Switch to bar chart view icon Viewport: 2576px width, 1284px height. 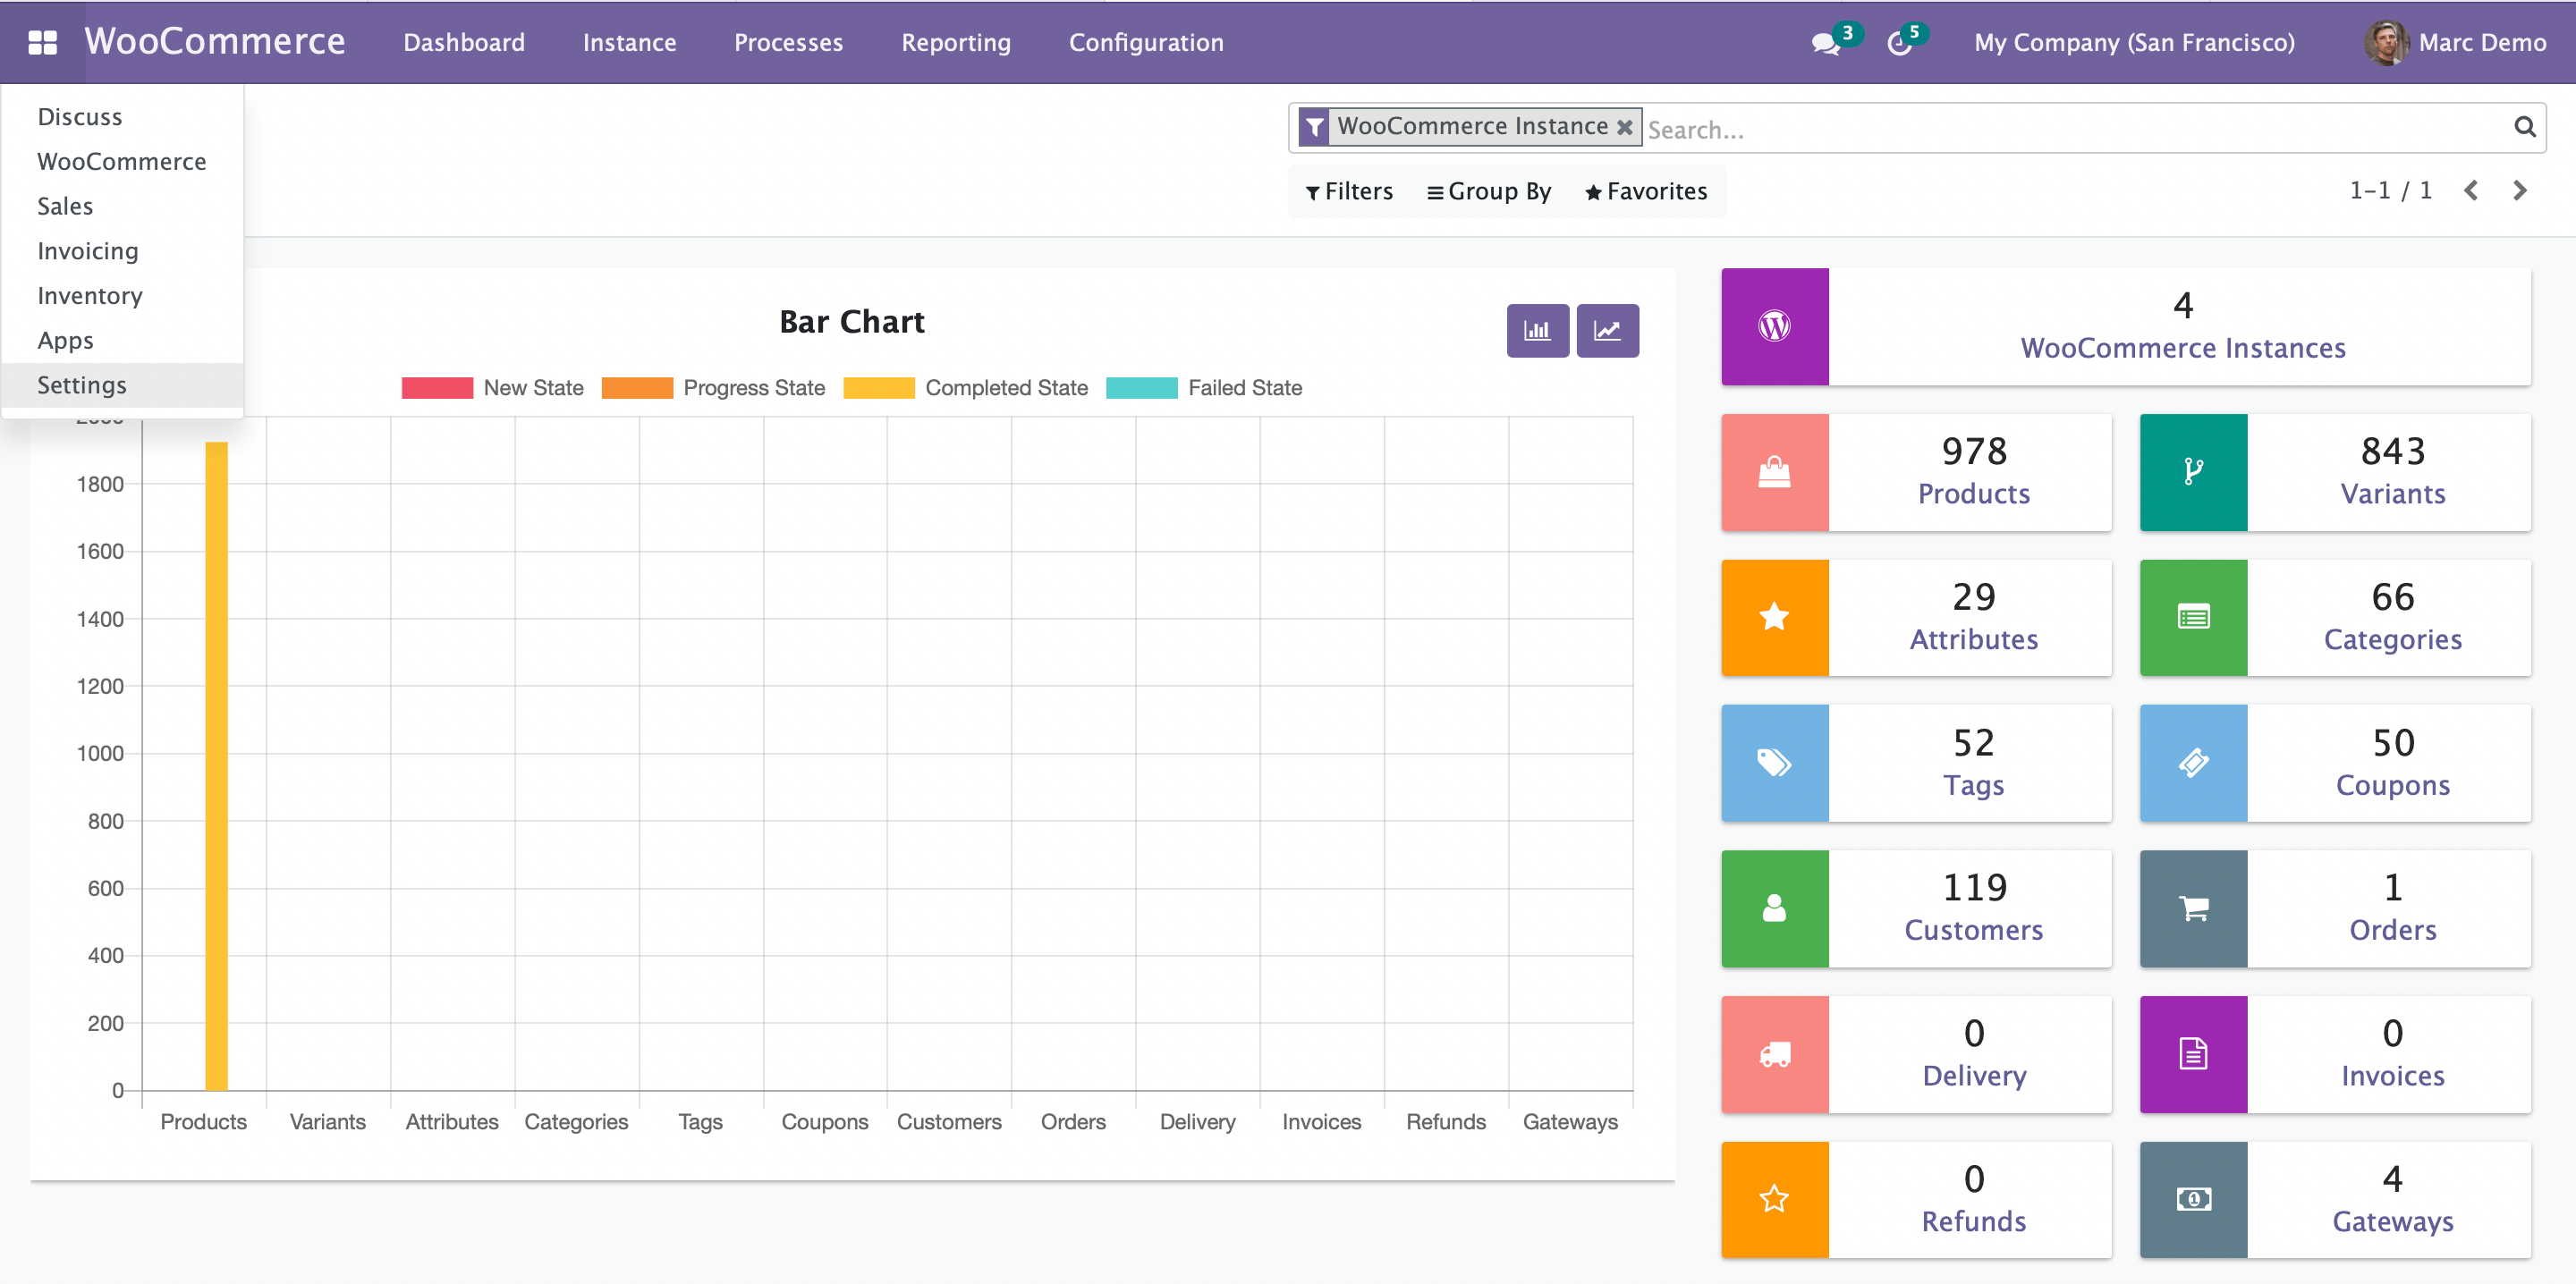point(1537,330)
